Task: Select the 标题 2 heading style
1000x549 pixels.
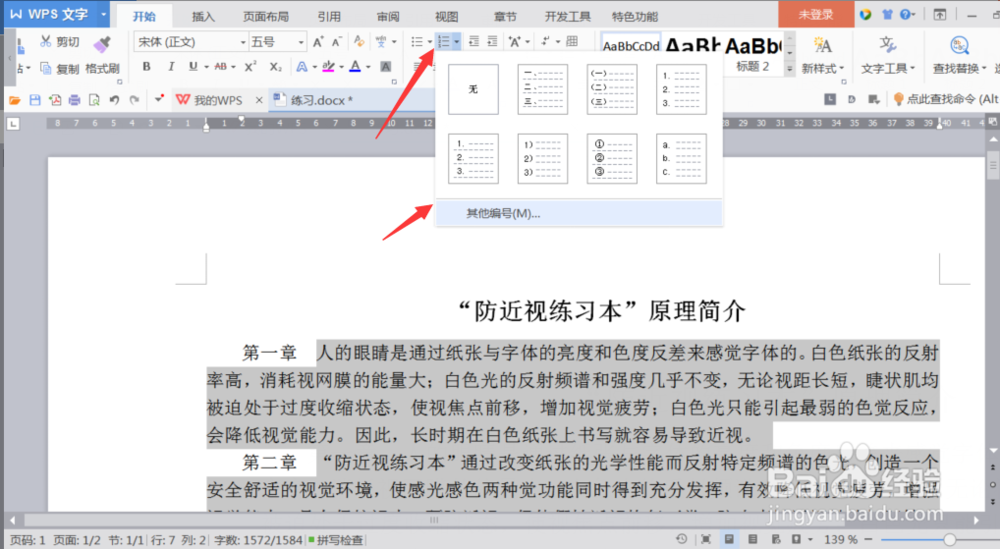Action: 753,54
